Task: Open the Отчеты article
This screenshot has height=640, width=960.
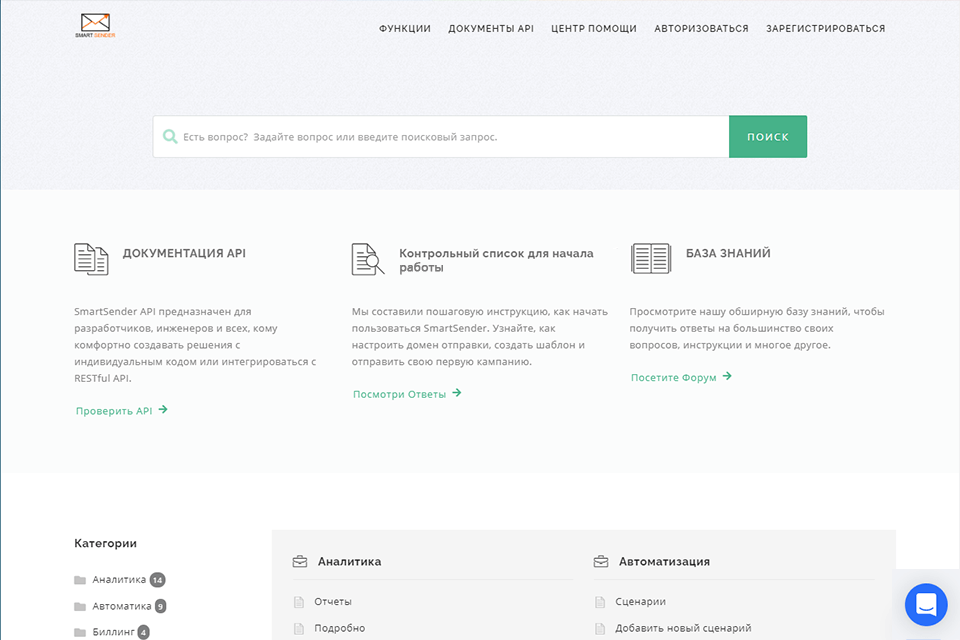Action: click(x=333, y=602)
